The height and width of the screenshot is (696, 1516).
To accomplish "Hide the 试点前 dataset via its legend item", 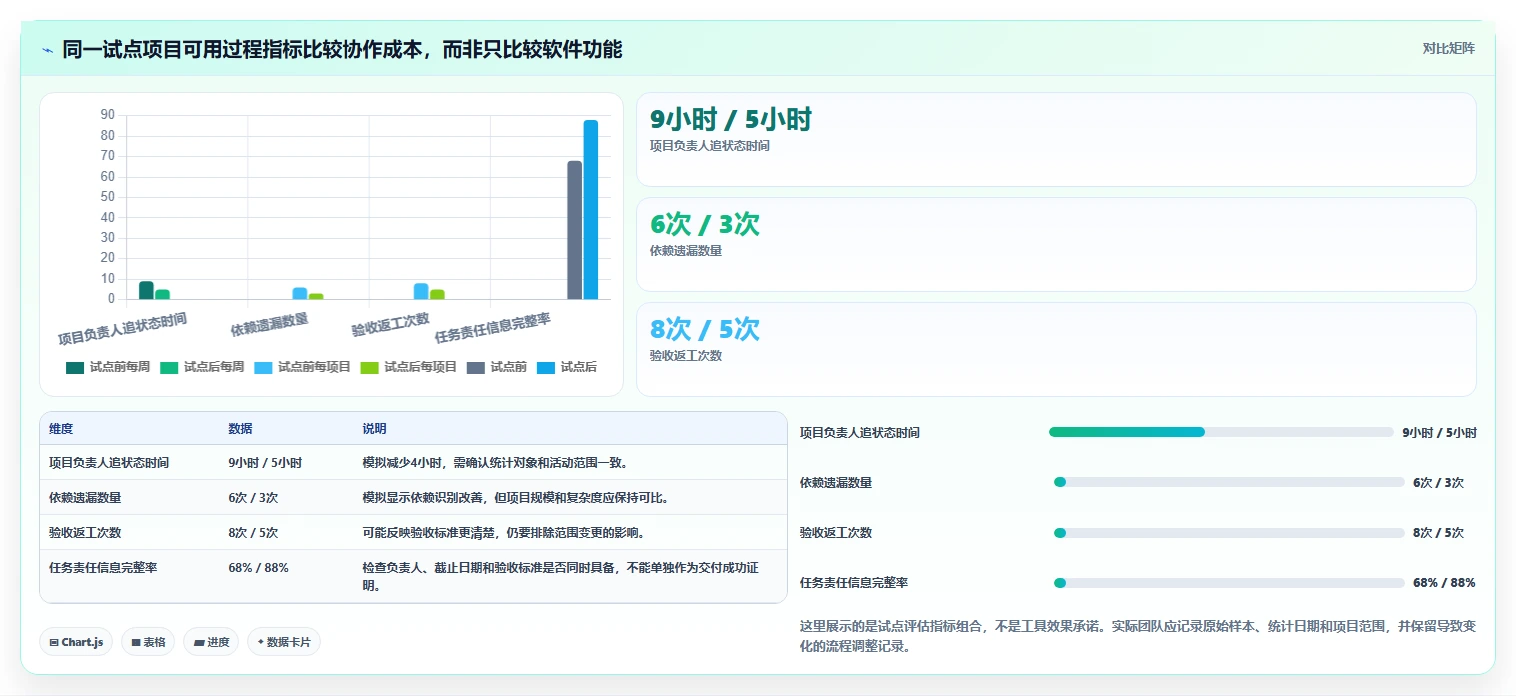I will click(x=496, y=367).
